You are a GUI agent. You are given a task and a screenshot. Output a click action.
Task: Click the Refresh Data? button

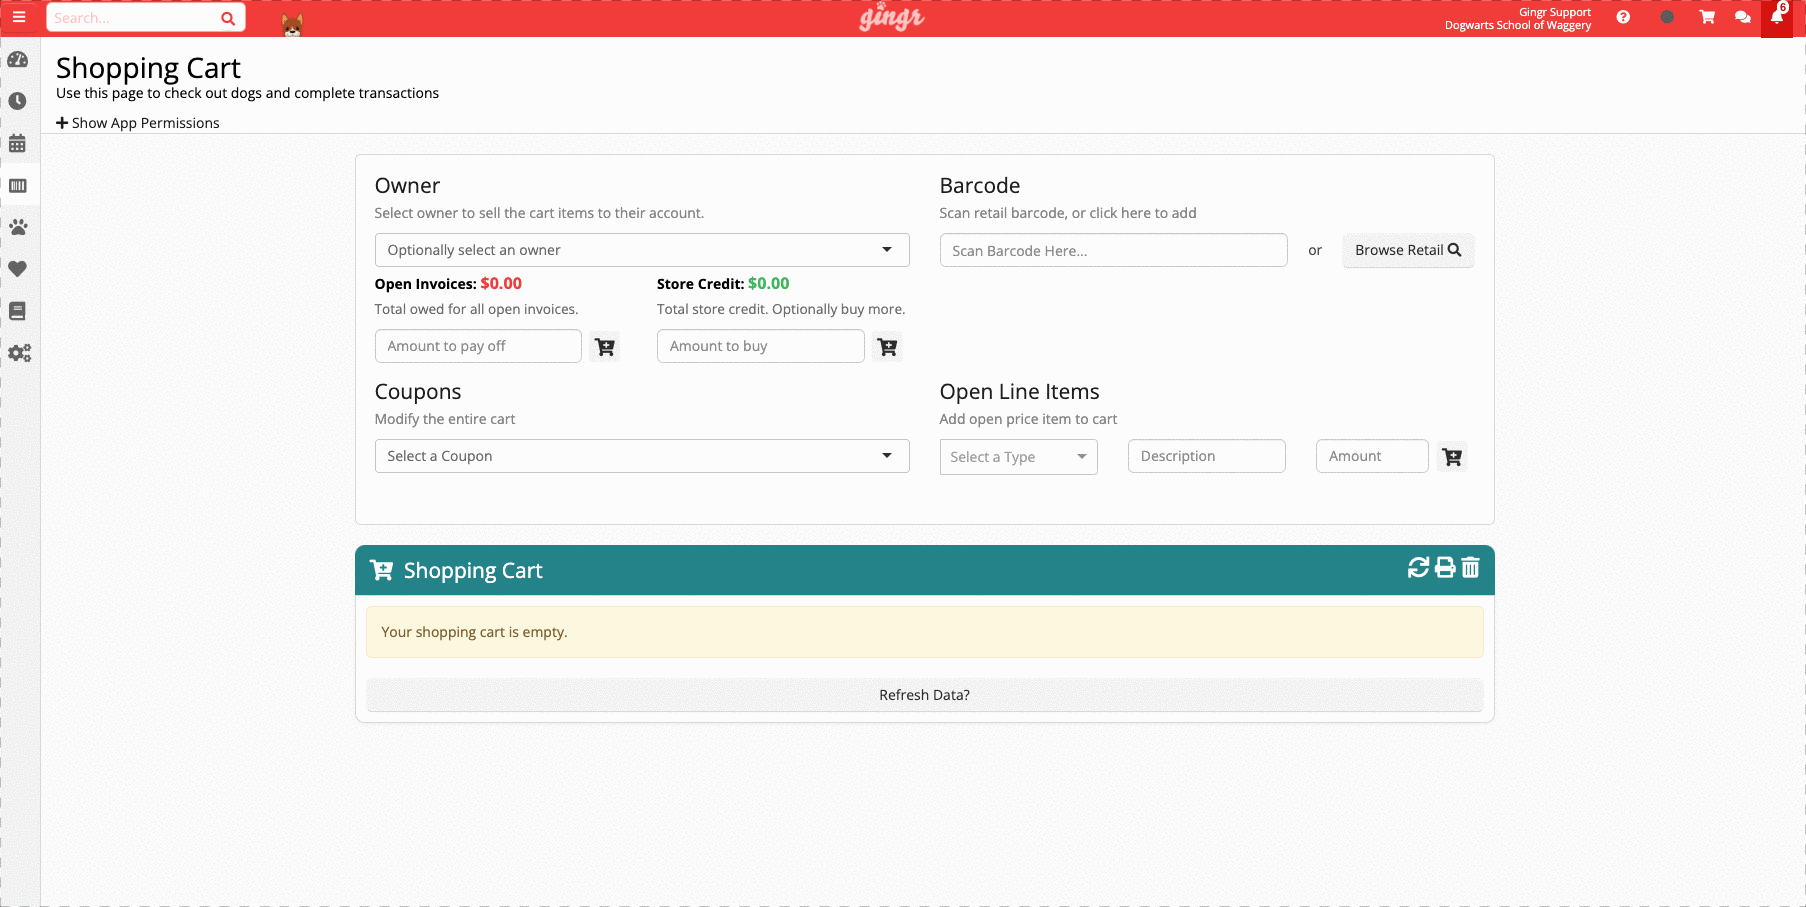924,695
